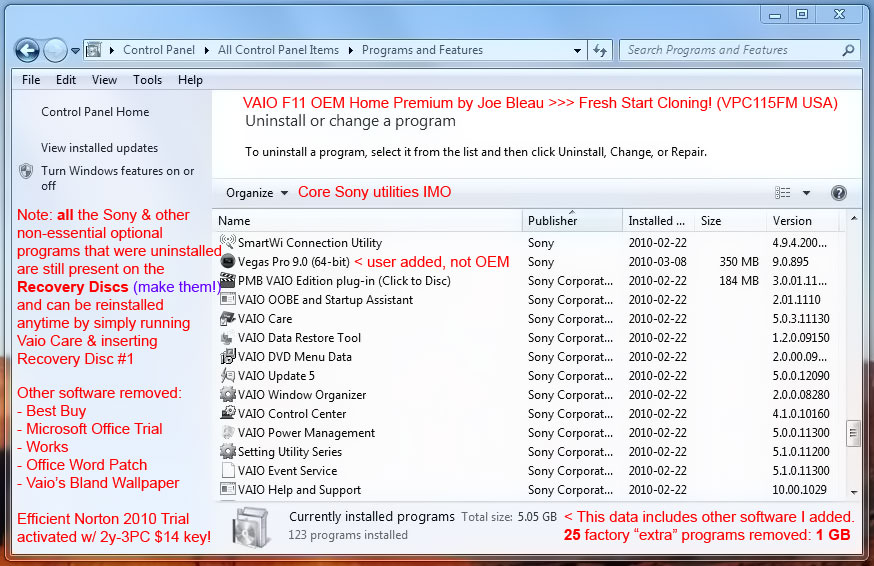Select the SmartWi Connection Utility icon
Viewport: 874px width, 566px height.
point(227,242)
